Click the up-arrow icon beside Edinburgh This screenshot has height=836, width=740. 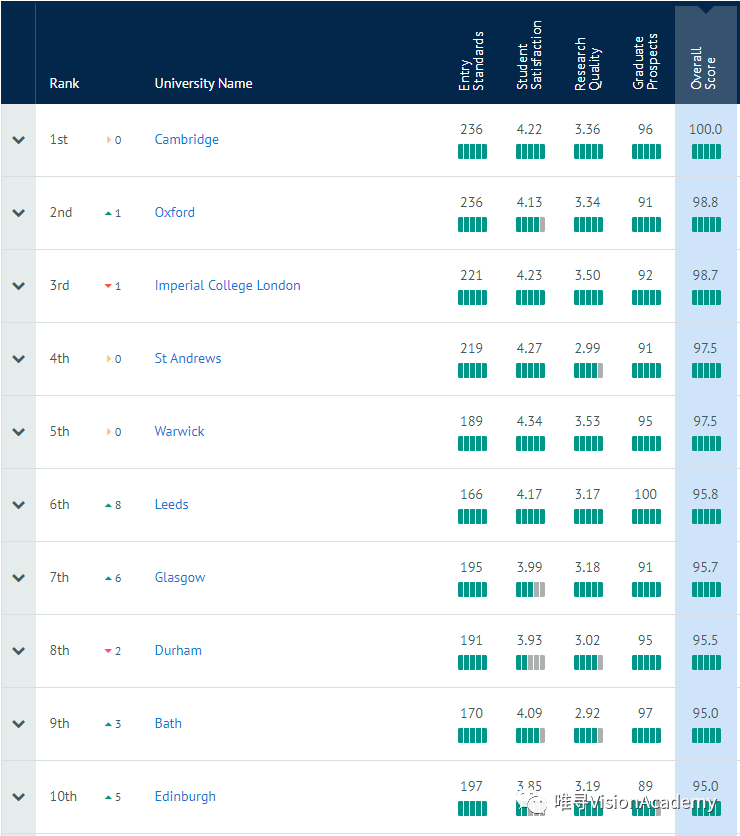[110, 796]
